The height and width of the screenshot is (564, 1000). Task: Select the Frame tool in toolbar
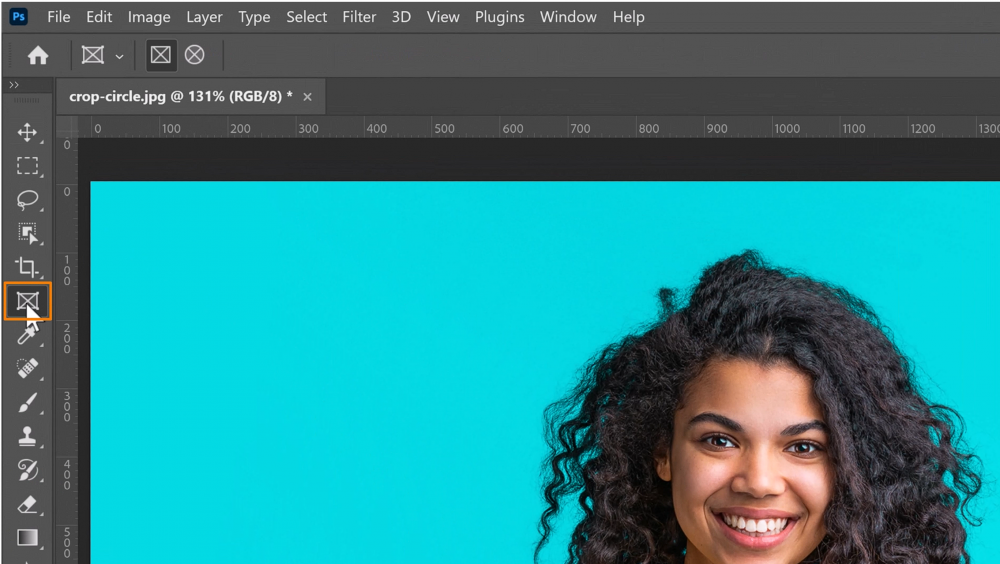click(x=27, y=301)
